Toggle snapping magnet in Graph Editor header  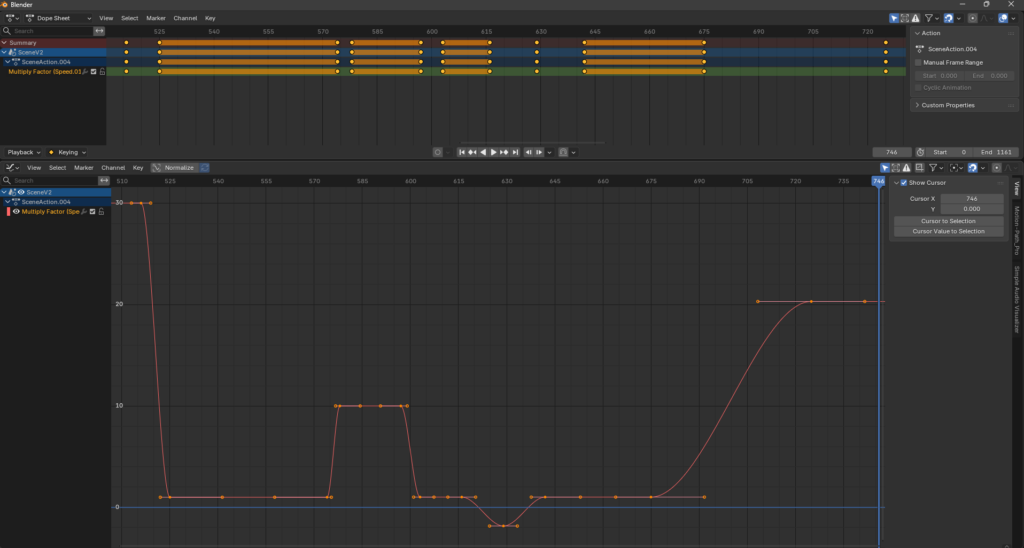(972, 168)
